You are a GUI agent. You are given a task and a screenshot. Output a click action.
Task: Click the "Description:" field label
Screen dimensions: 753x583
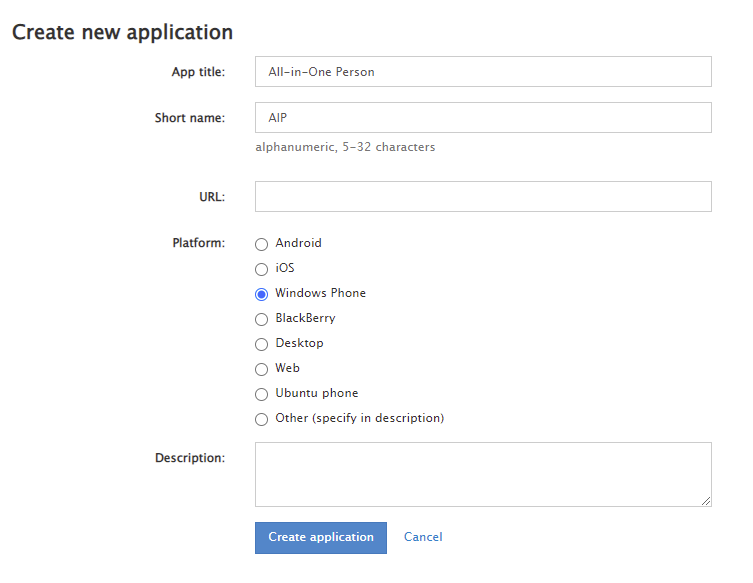[x=190, y=458]
